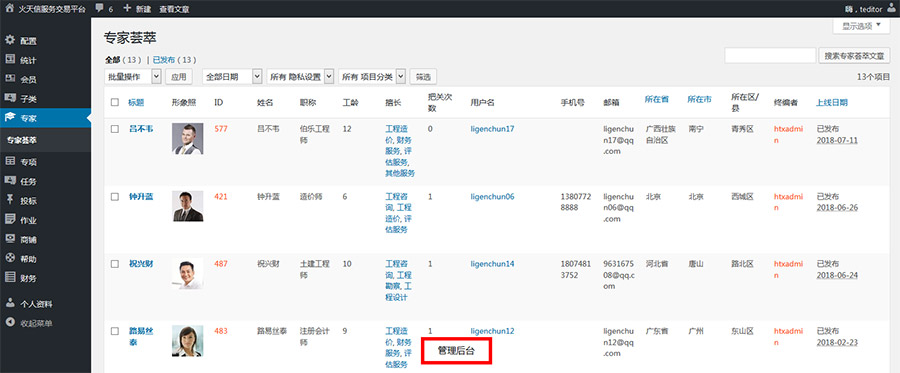Click the 搜索专家荟萃文章 search button
Image resolution: width=900 pixels, height=373 pixels.
click(855, 56)
